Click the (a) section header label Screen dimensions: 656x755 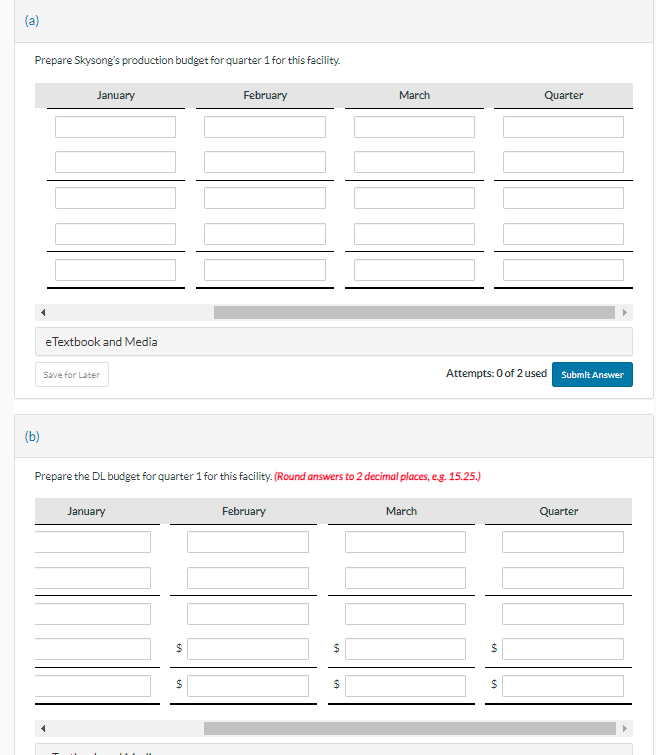pos(32,20)
